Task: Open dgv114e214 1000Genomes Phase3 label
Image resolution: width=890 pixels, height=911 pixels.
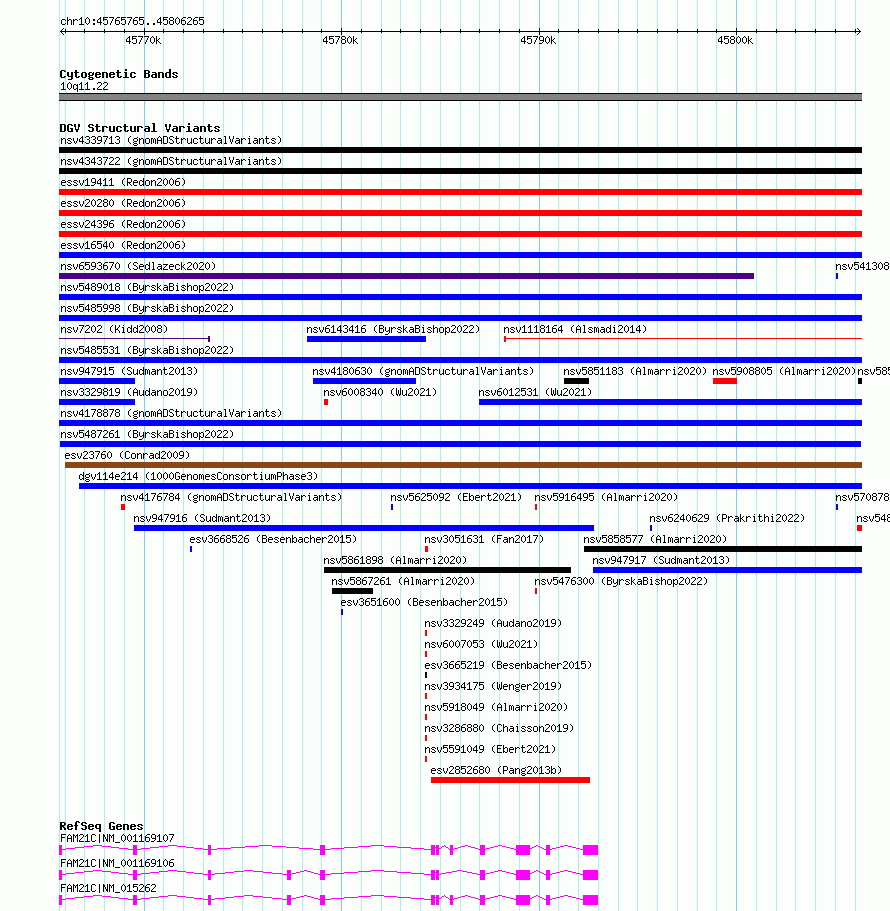Action: tap(198, 476)
